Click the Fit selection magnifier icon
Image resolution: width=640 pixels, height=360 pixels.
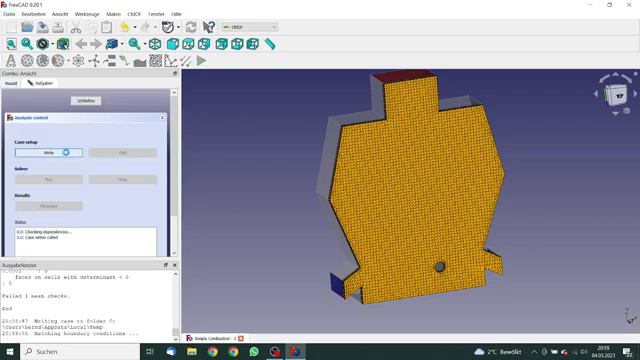coord(27,44)
